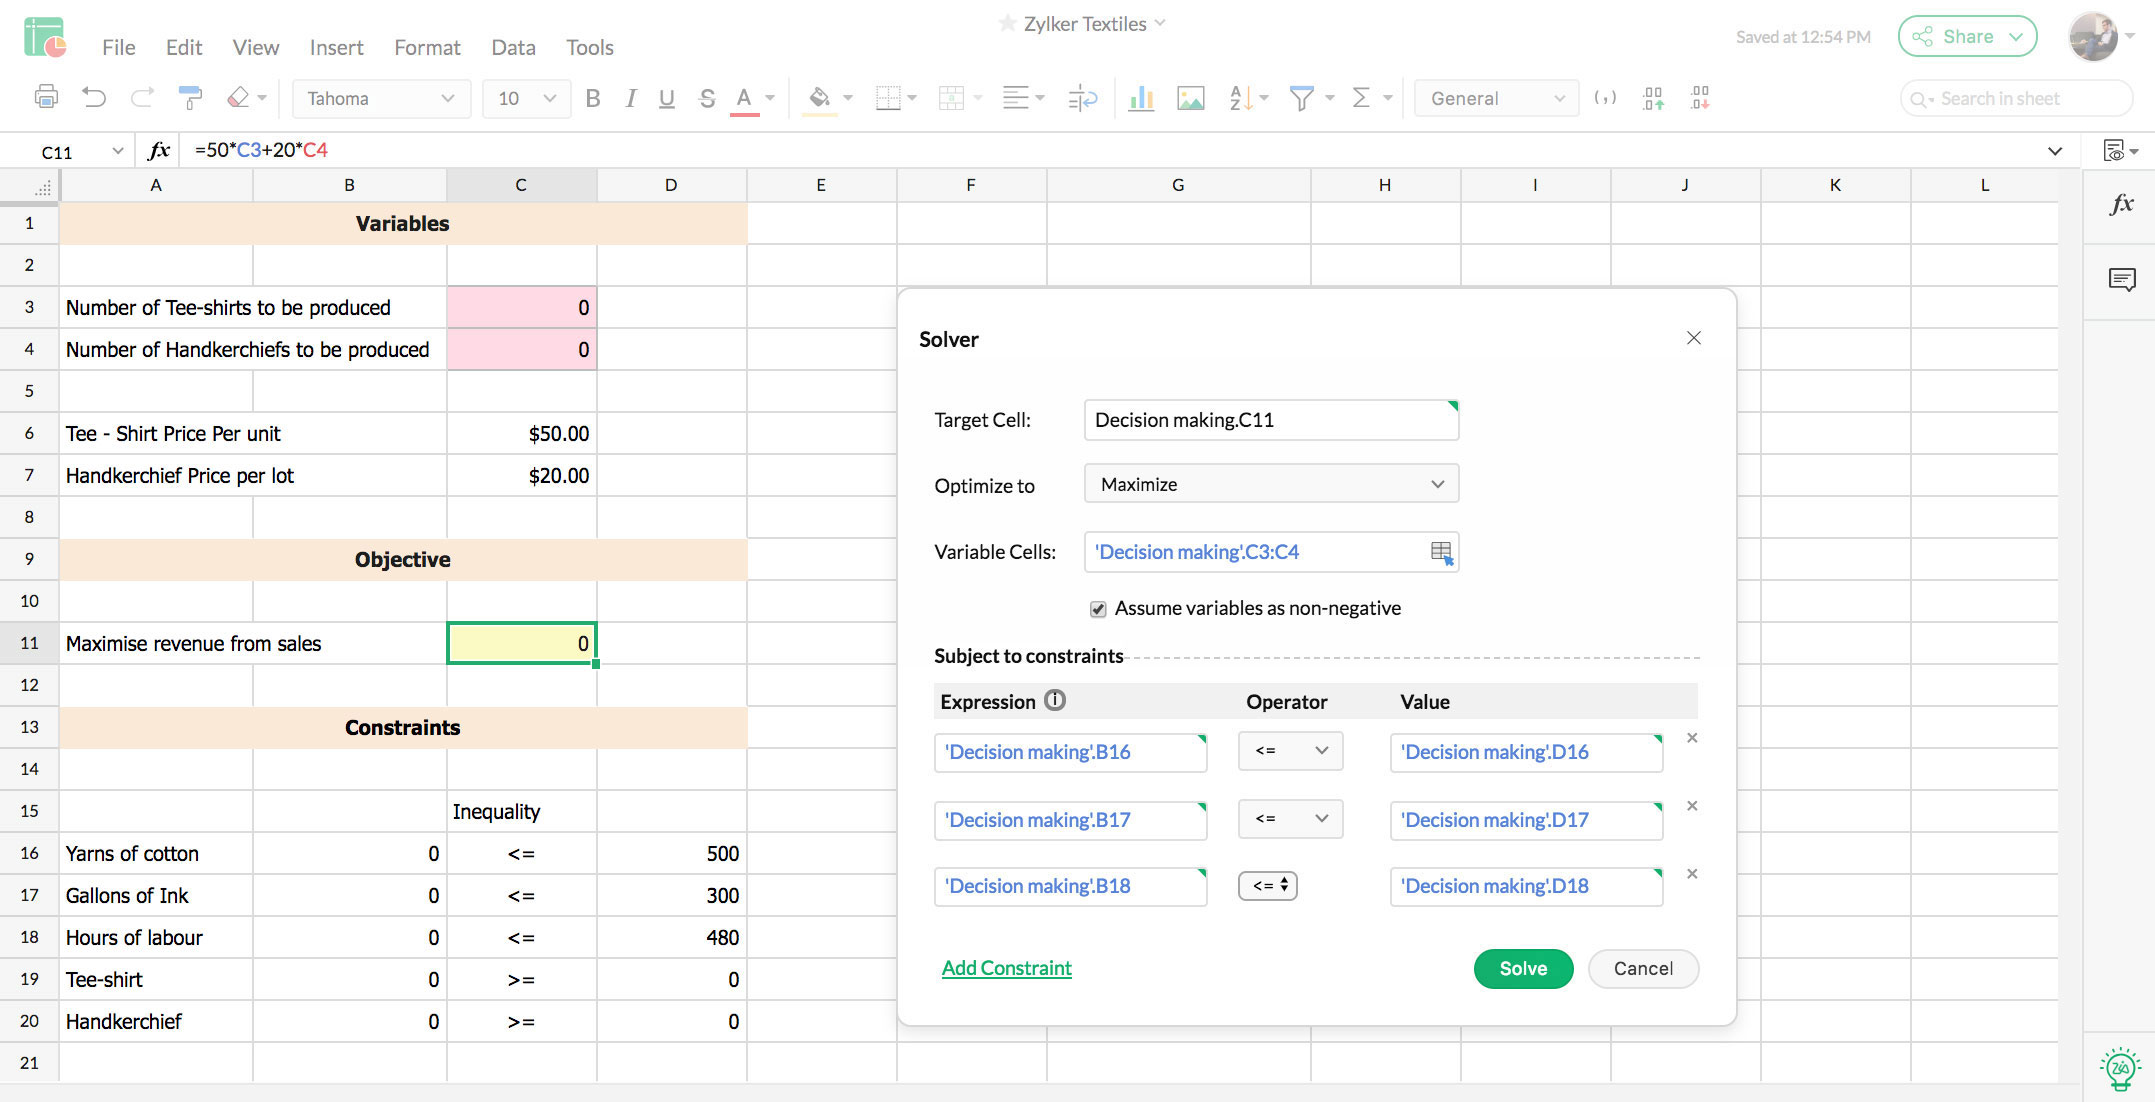Screen dimensions: 2155x1102
Task: Pick range using Variable Cells selector icon
Action: tap(1441, 552)
